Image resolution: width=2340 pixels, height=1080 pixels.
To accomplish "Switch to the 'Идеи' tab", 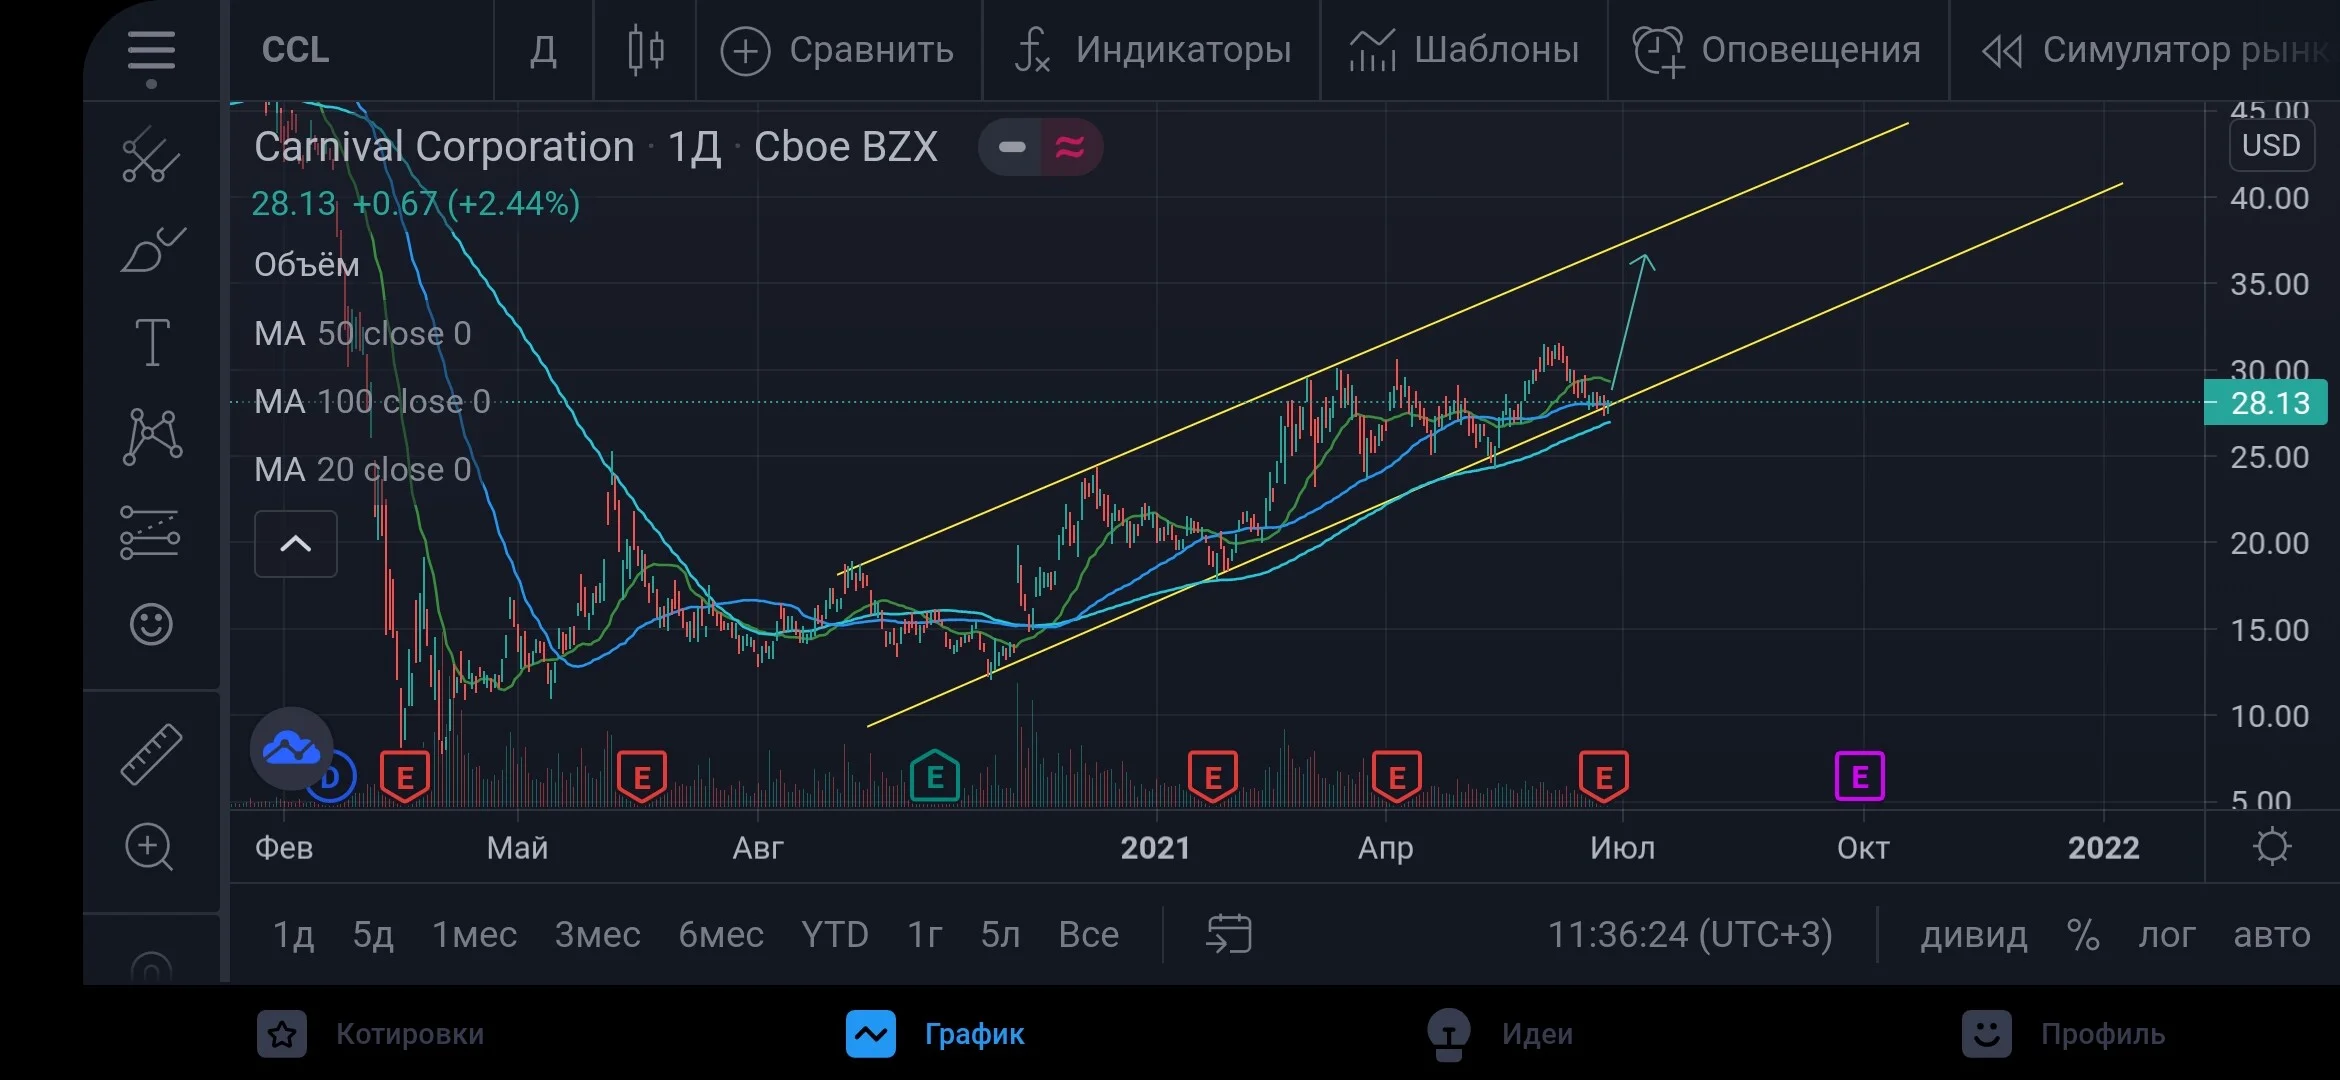I will [1500, 1034].
